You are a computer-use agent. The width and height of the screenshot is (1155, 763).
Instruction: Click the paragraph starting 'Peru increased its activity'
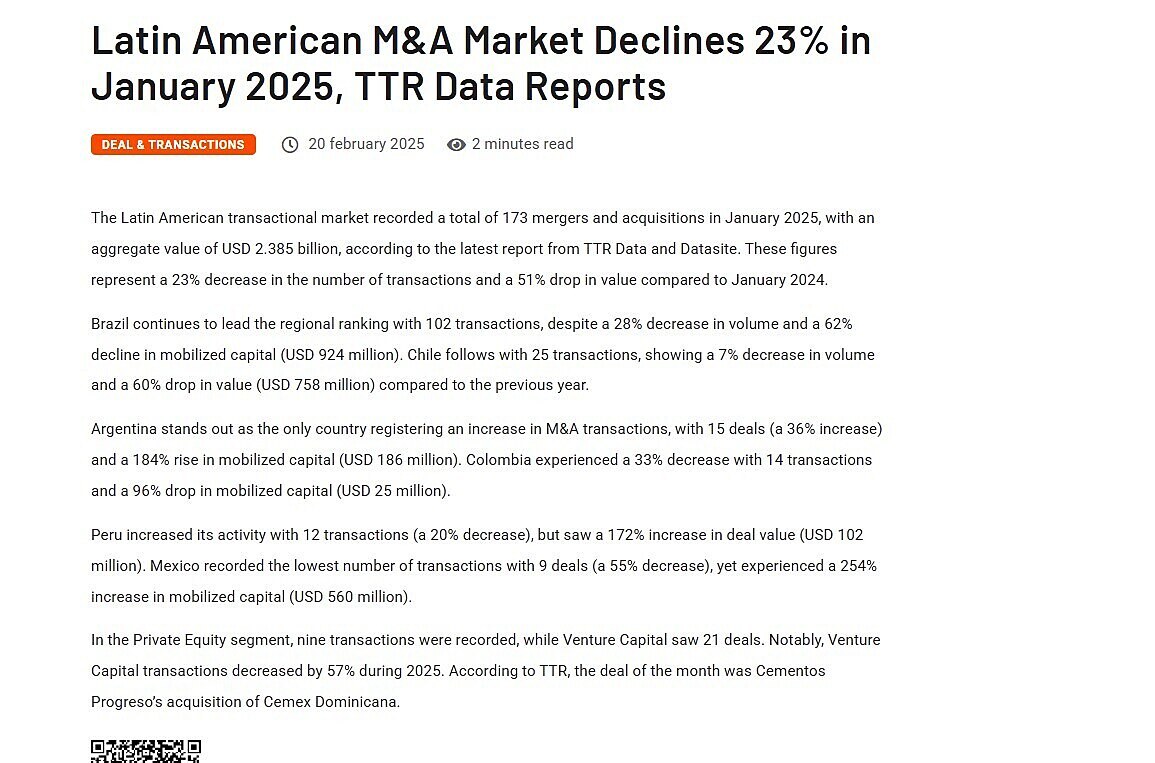pyautogui.click(x=484, y=566)
